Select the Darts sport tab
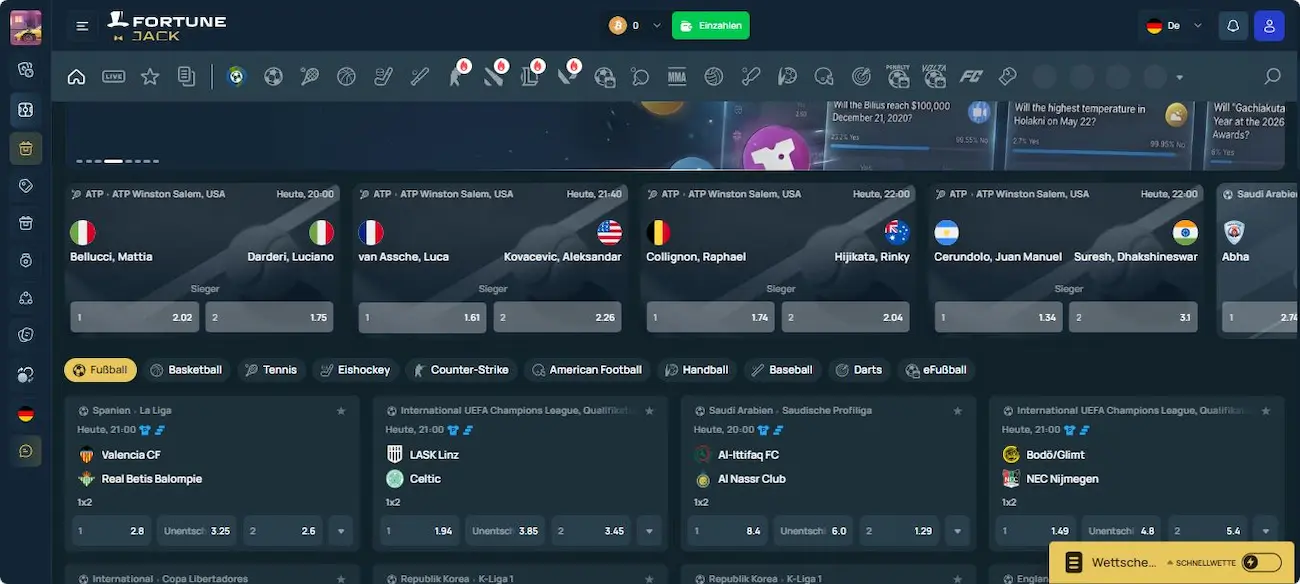 click(860, 370)
